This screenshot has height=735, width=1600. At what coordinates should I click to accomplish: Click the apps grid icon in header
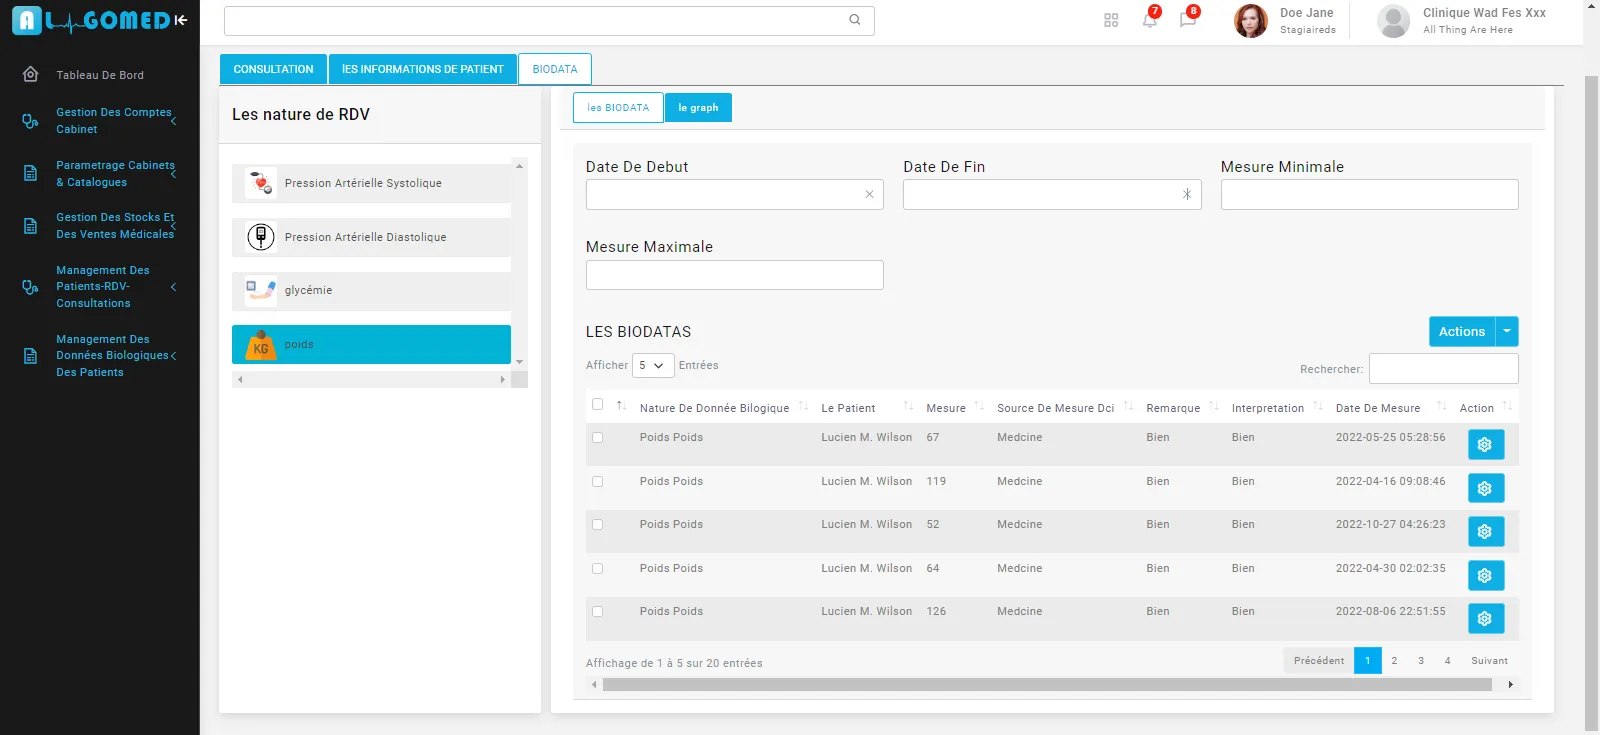pyautogui.click(x=1111, y=20)
